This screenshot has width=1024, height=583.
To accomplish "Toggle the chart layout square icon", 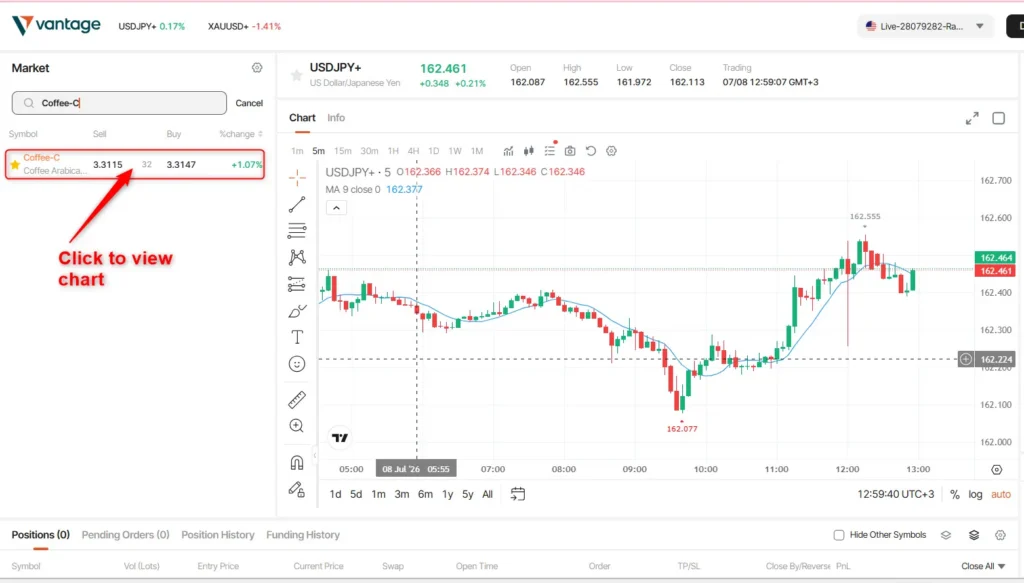I will 999,118.
